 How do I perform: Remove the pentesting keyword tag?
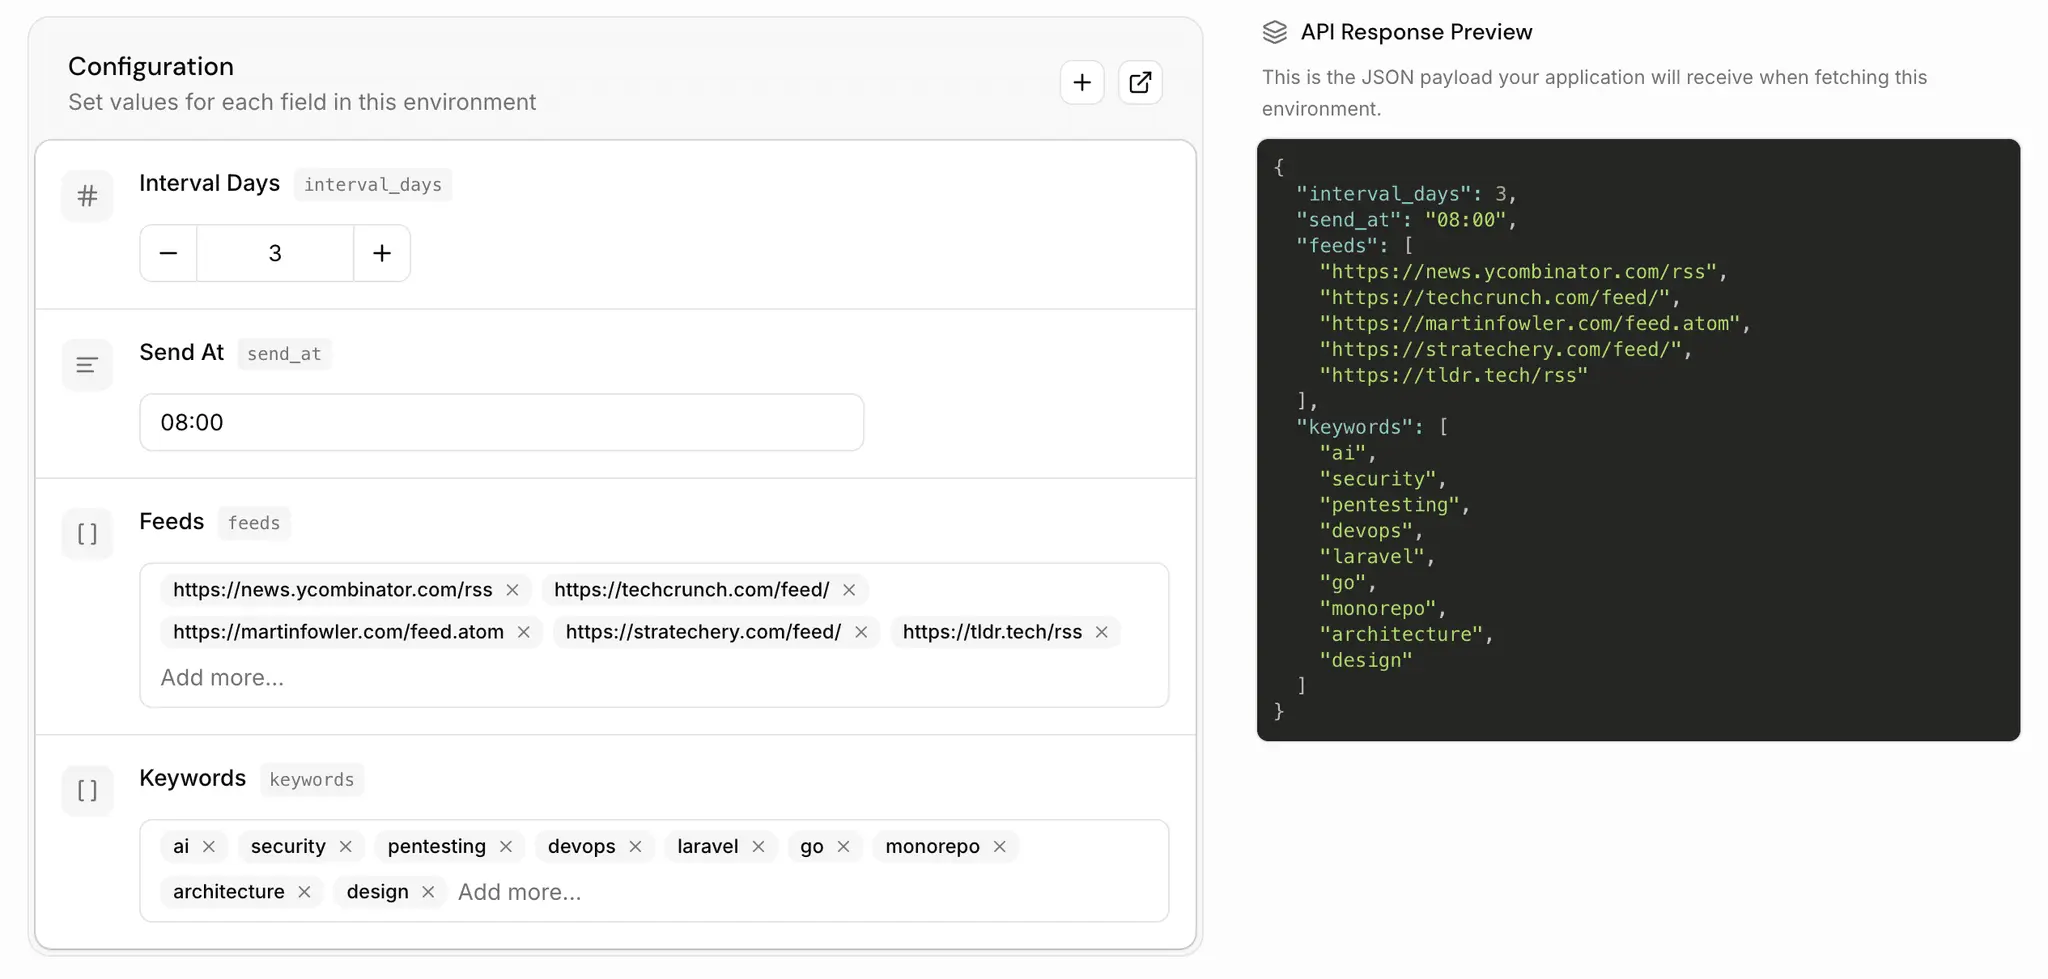[x=506, y=846]
